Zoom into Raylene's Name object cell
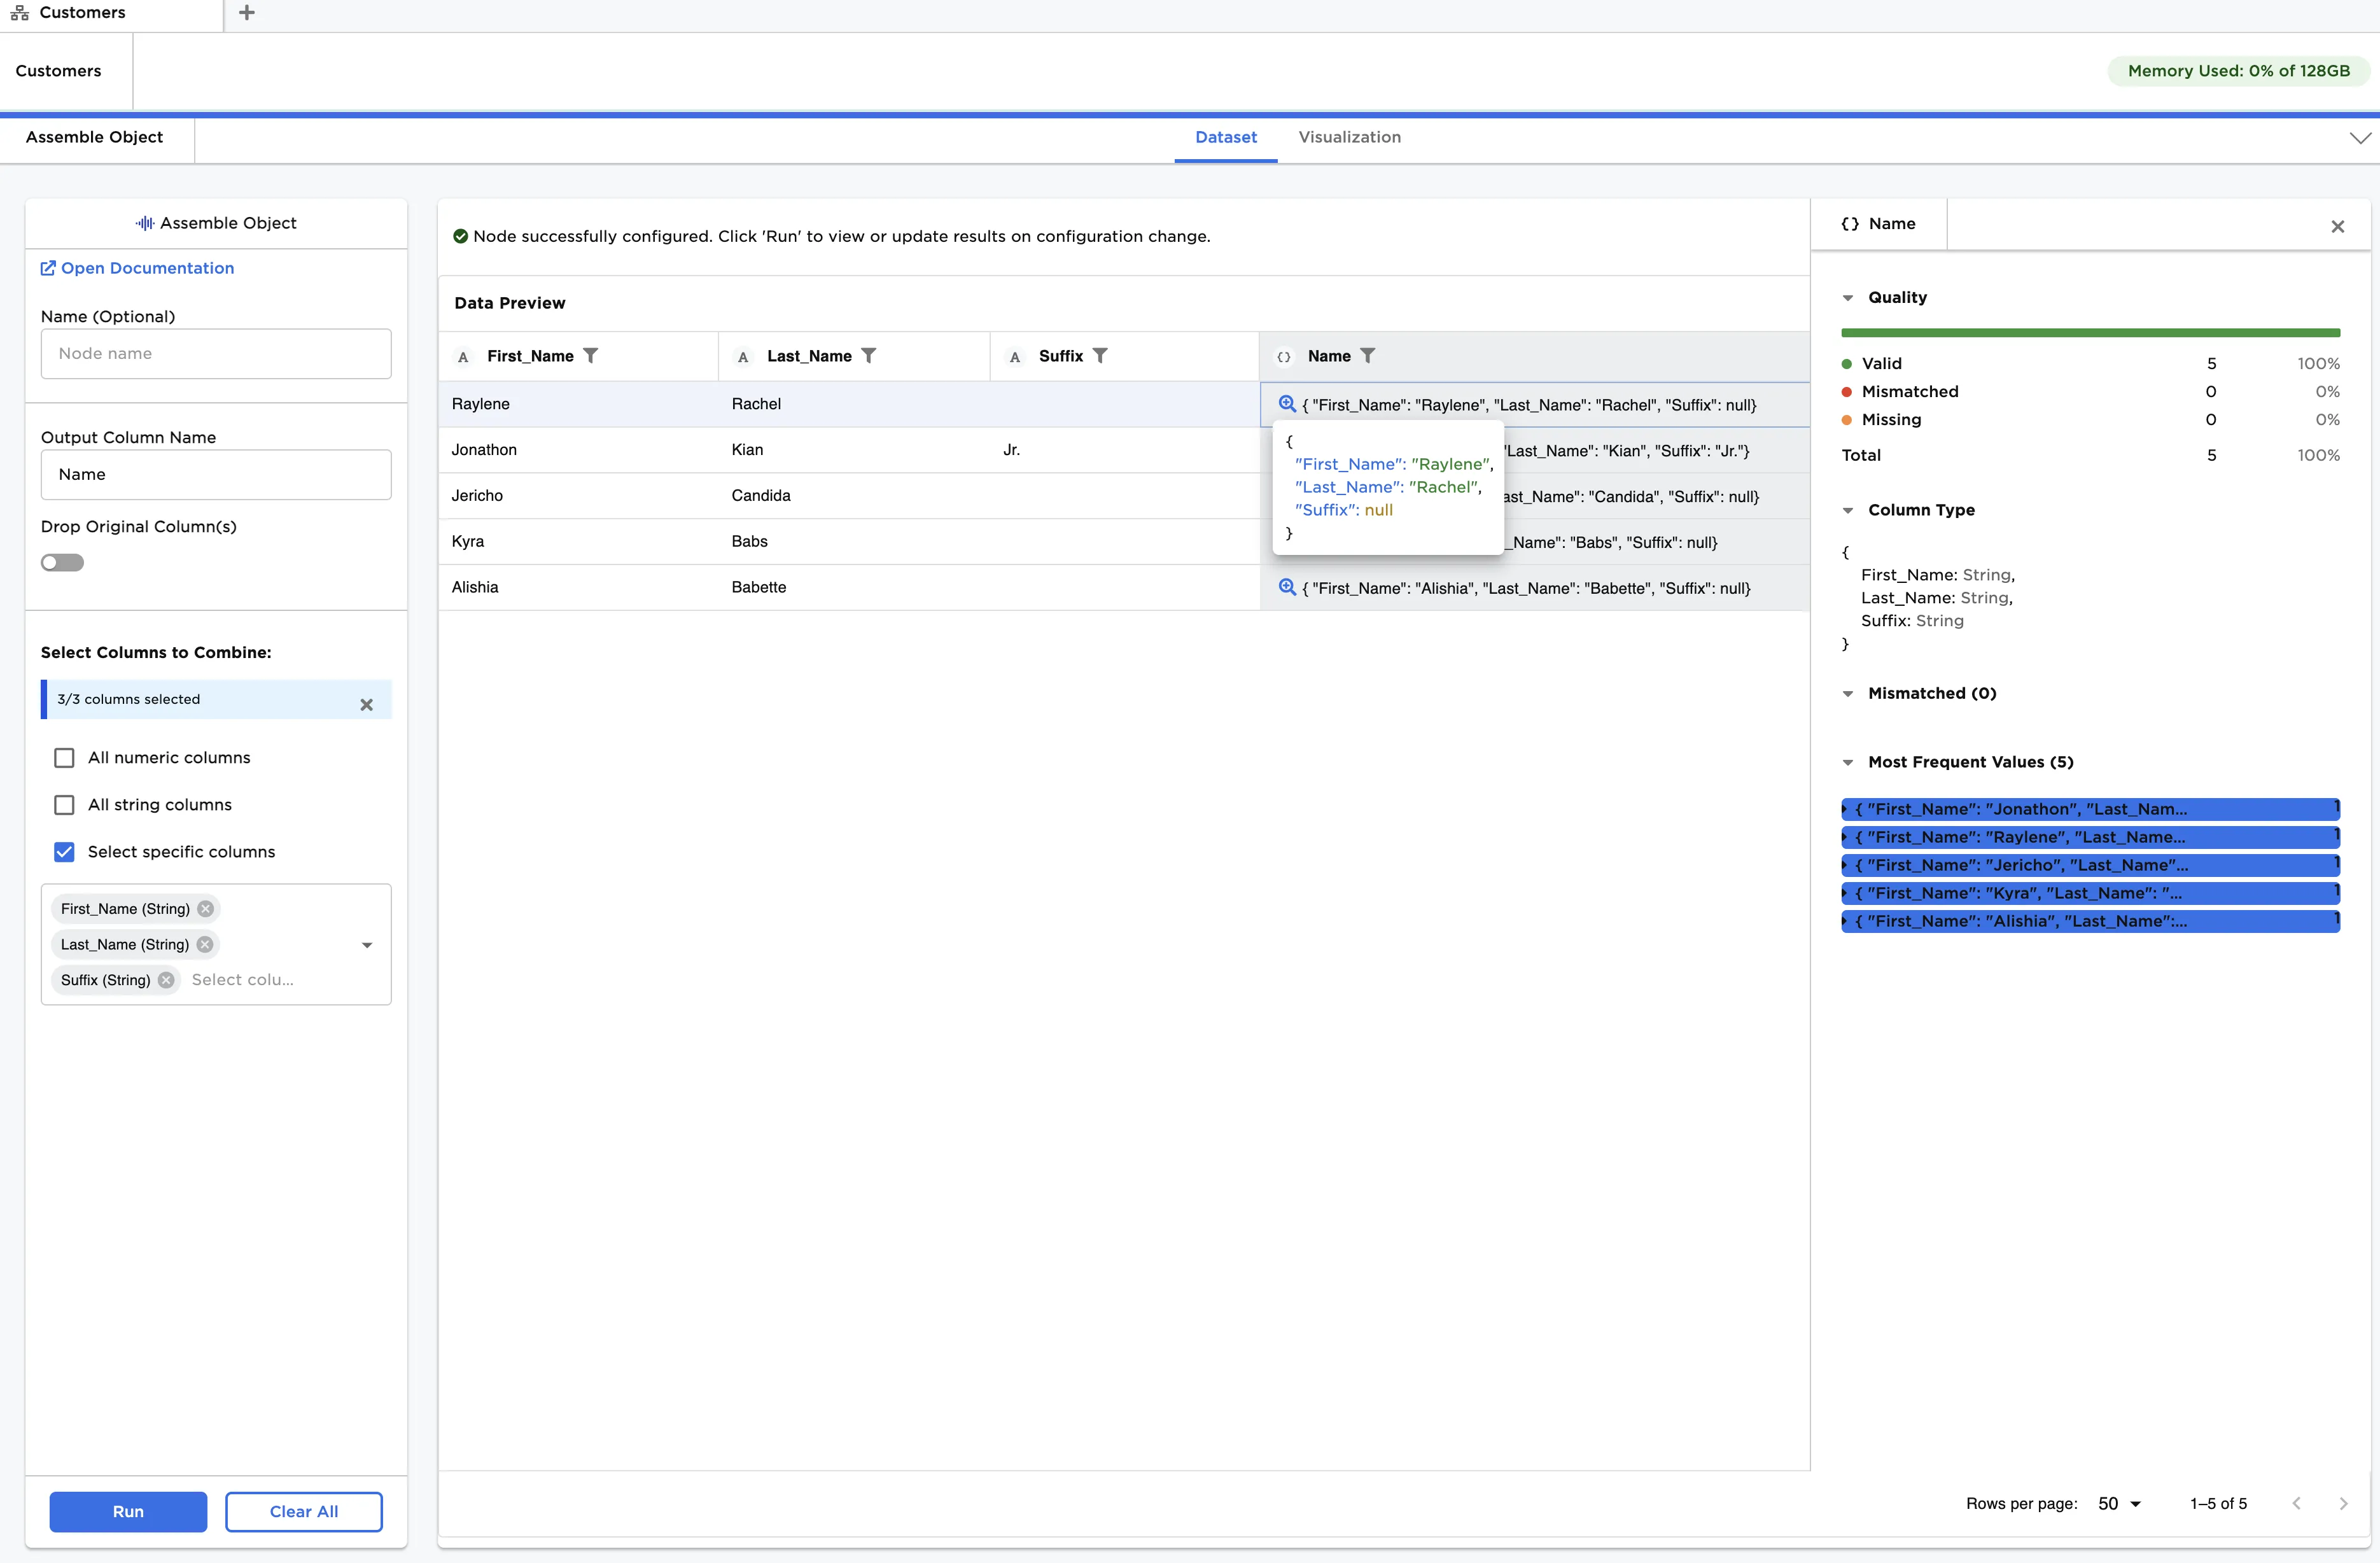The width and height of the screenshot is (2380, 1563). (1286, 404)
